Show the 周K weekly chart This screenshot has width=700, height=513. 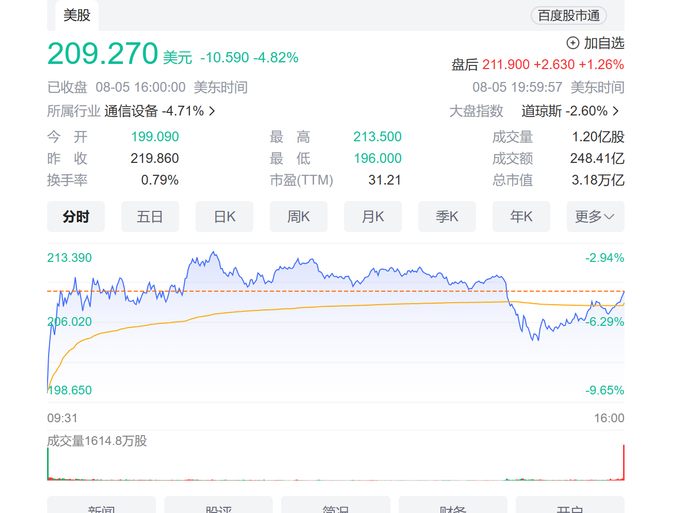pos(298,217)
